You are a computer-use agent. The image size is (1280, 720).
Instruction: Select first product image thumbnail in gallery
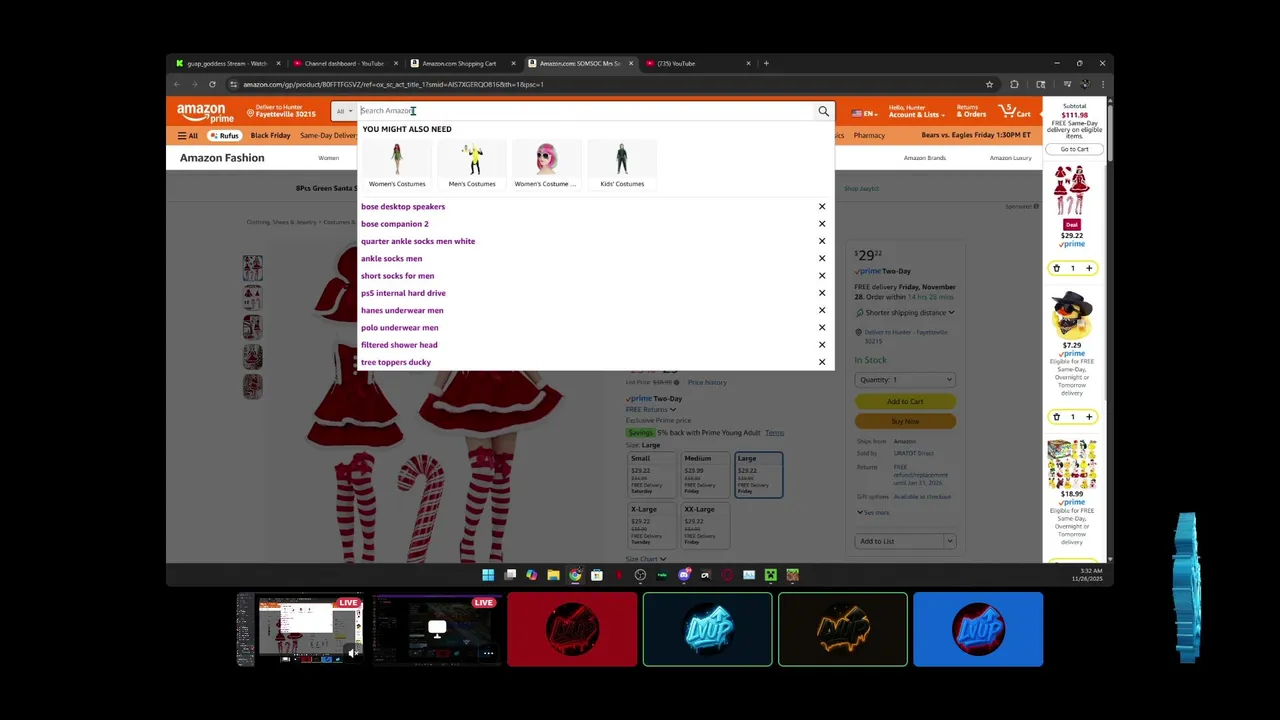pos(252,267)
